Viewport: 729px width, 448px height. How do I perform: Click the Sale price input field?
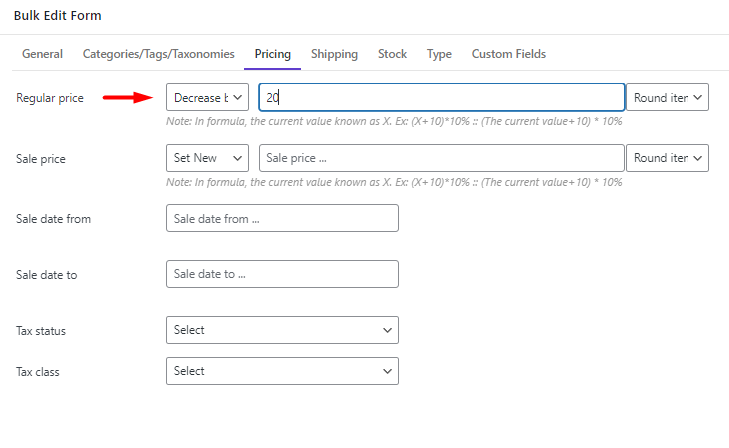tap(442, 158)
